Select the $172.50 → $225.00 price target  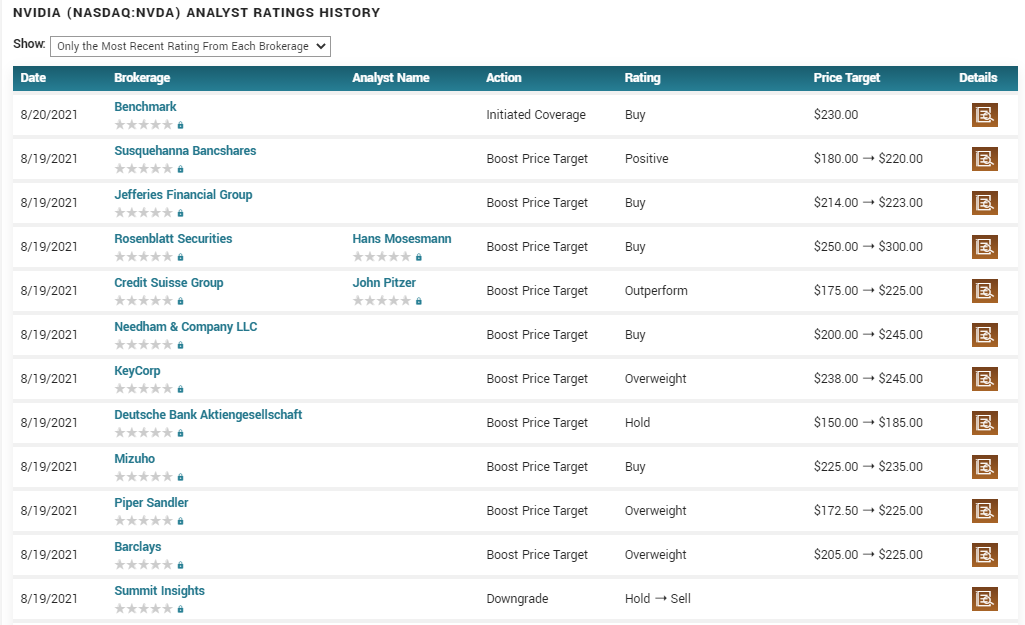(x=868, y=511)
